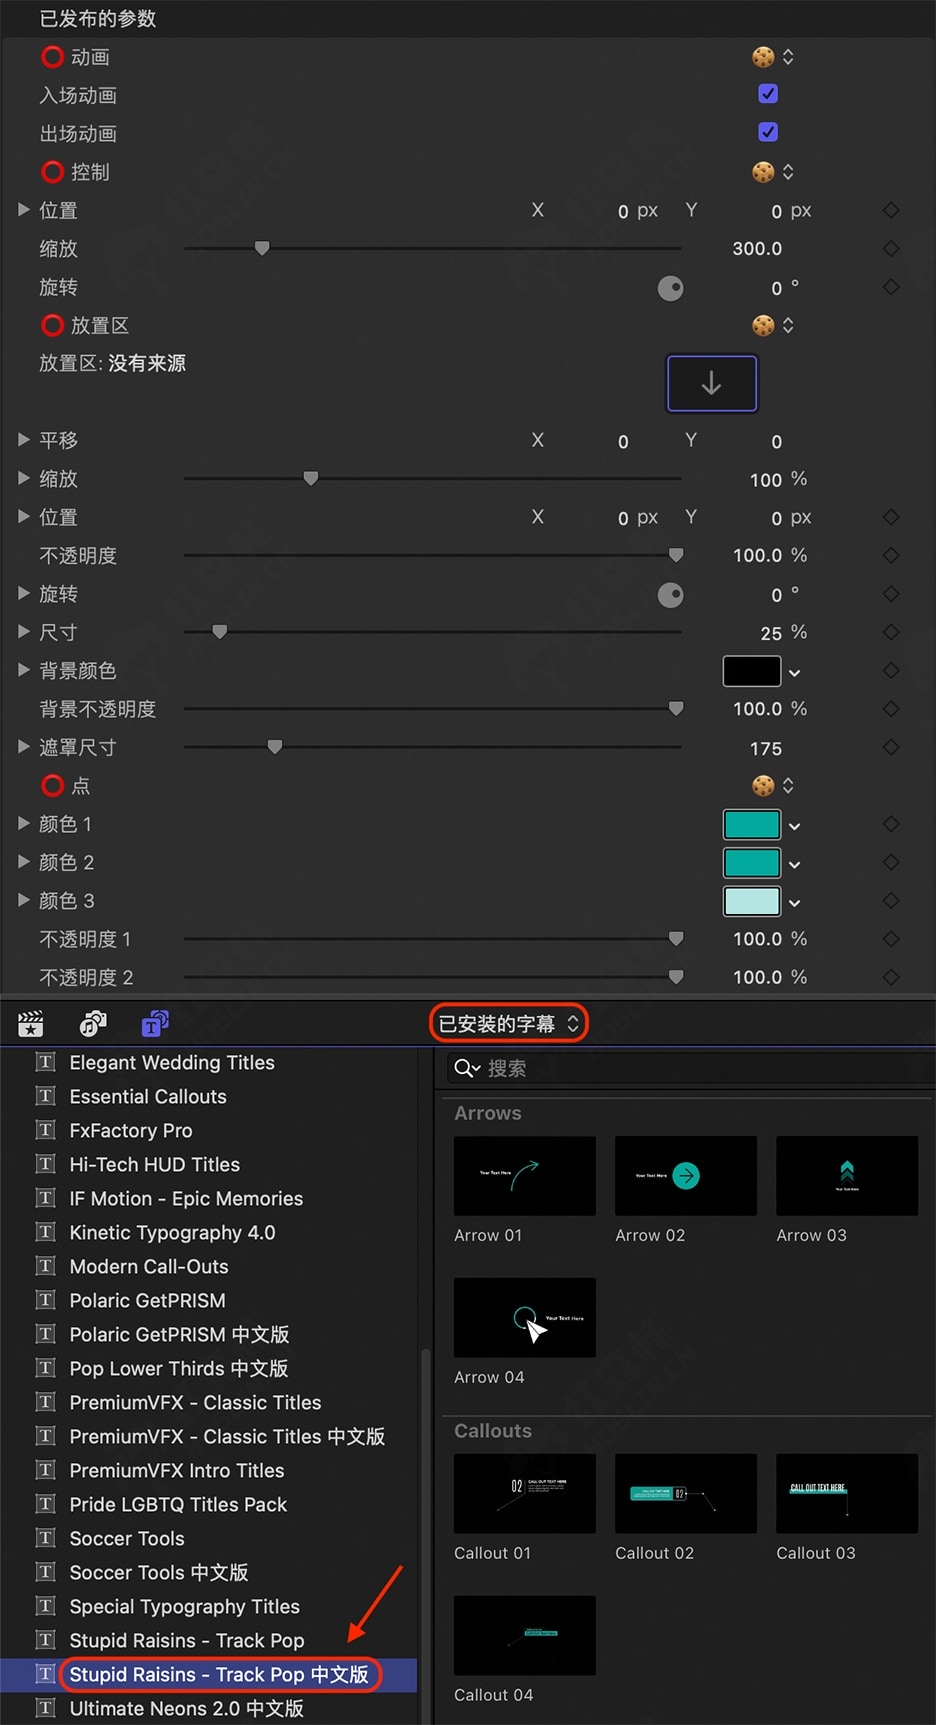Add keyframe diamond for 尺寸 row

click(x=891, y=632)
